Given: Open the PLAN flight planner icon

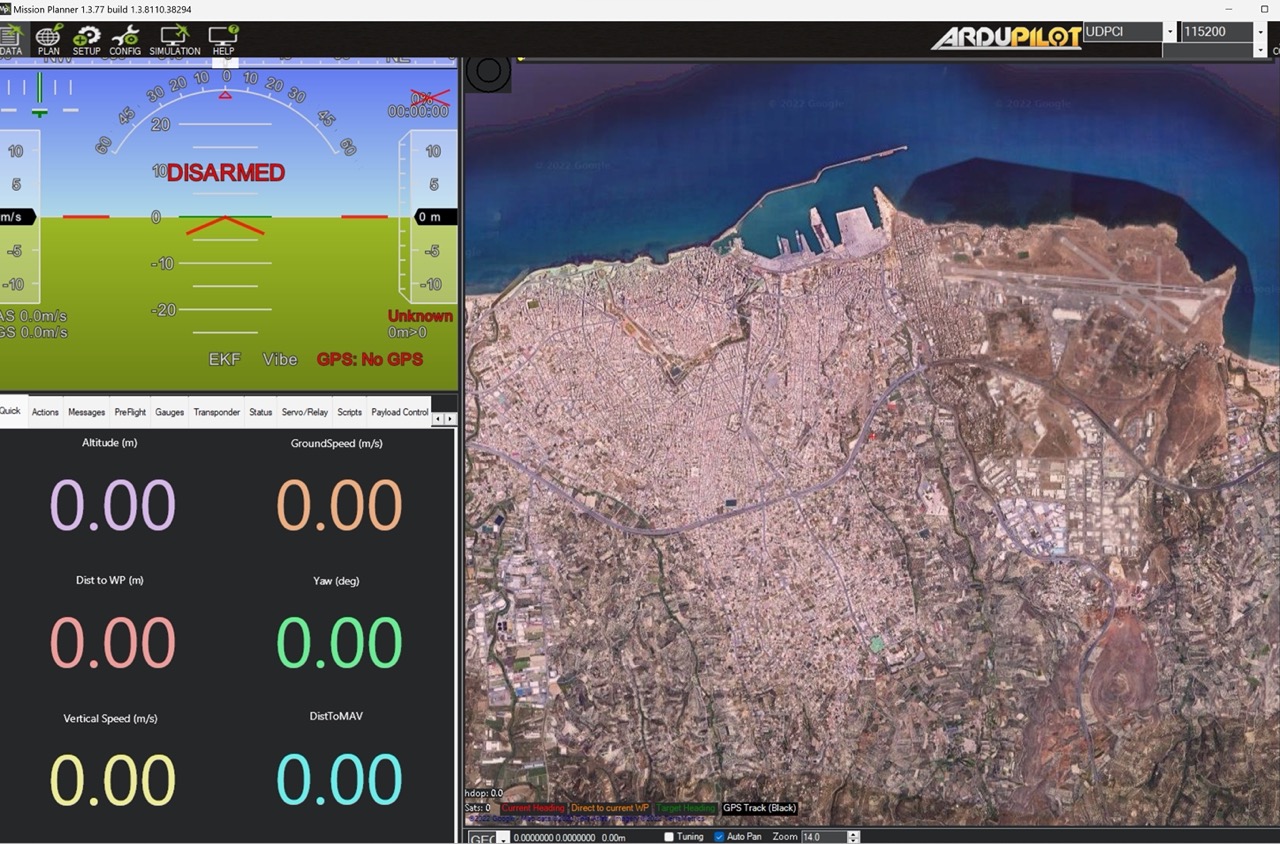Looking at the screenshot, I should pos(48,39).
